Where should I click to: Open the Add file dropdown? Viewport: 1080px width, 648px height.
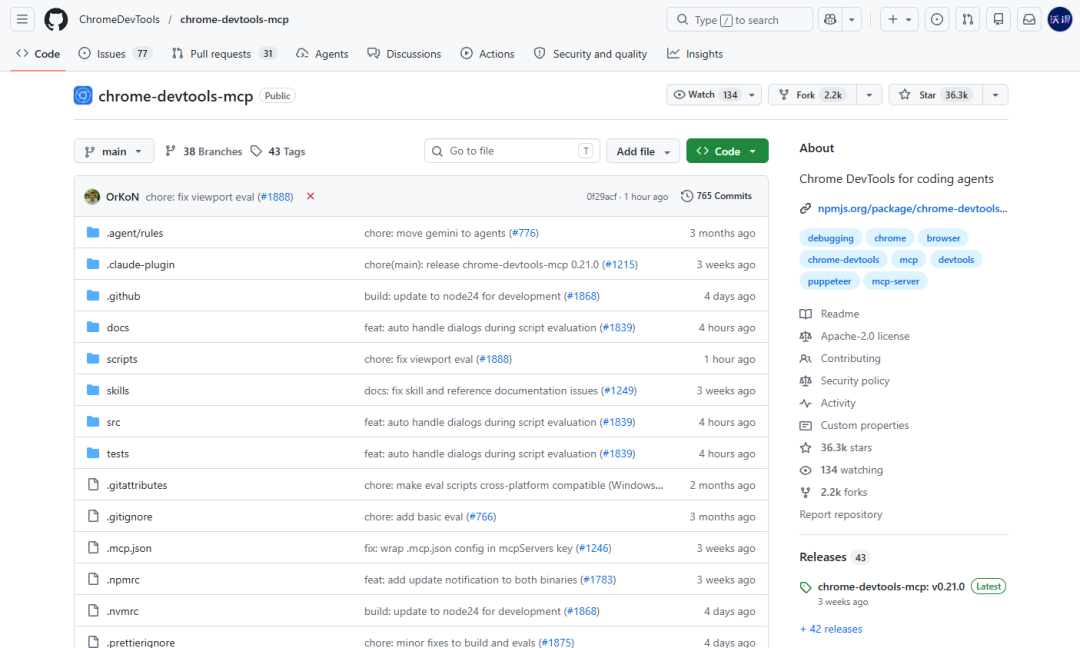pyautogui.click(x=643, y=150)
